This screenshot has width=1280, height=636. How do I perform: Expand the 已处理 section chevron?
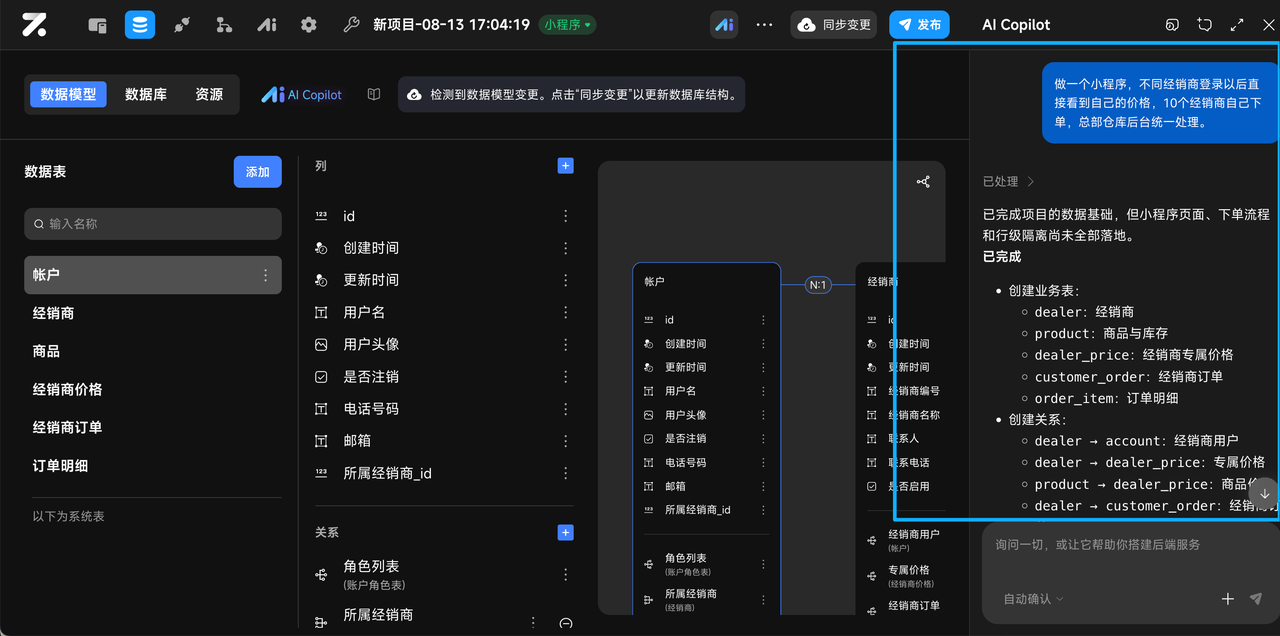click(1031, 182)
